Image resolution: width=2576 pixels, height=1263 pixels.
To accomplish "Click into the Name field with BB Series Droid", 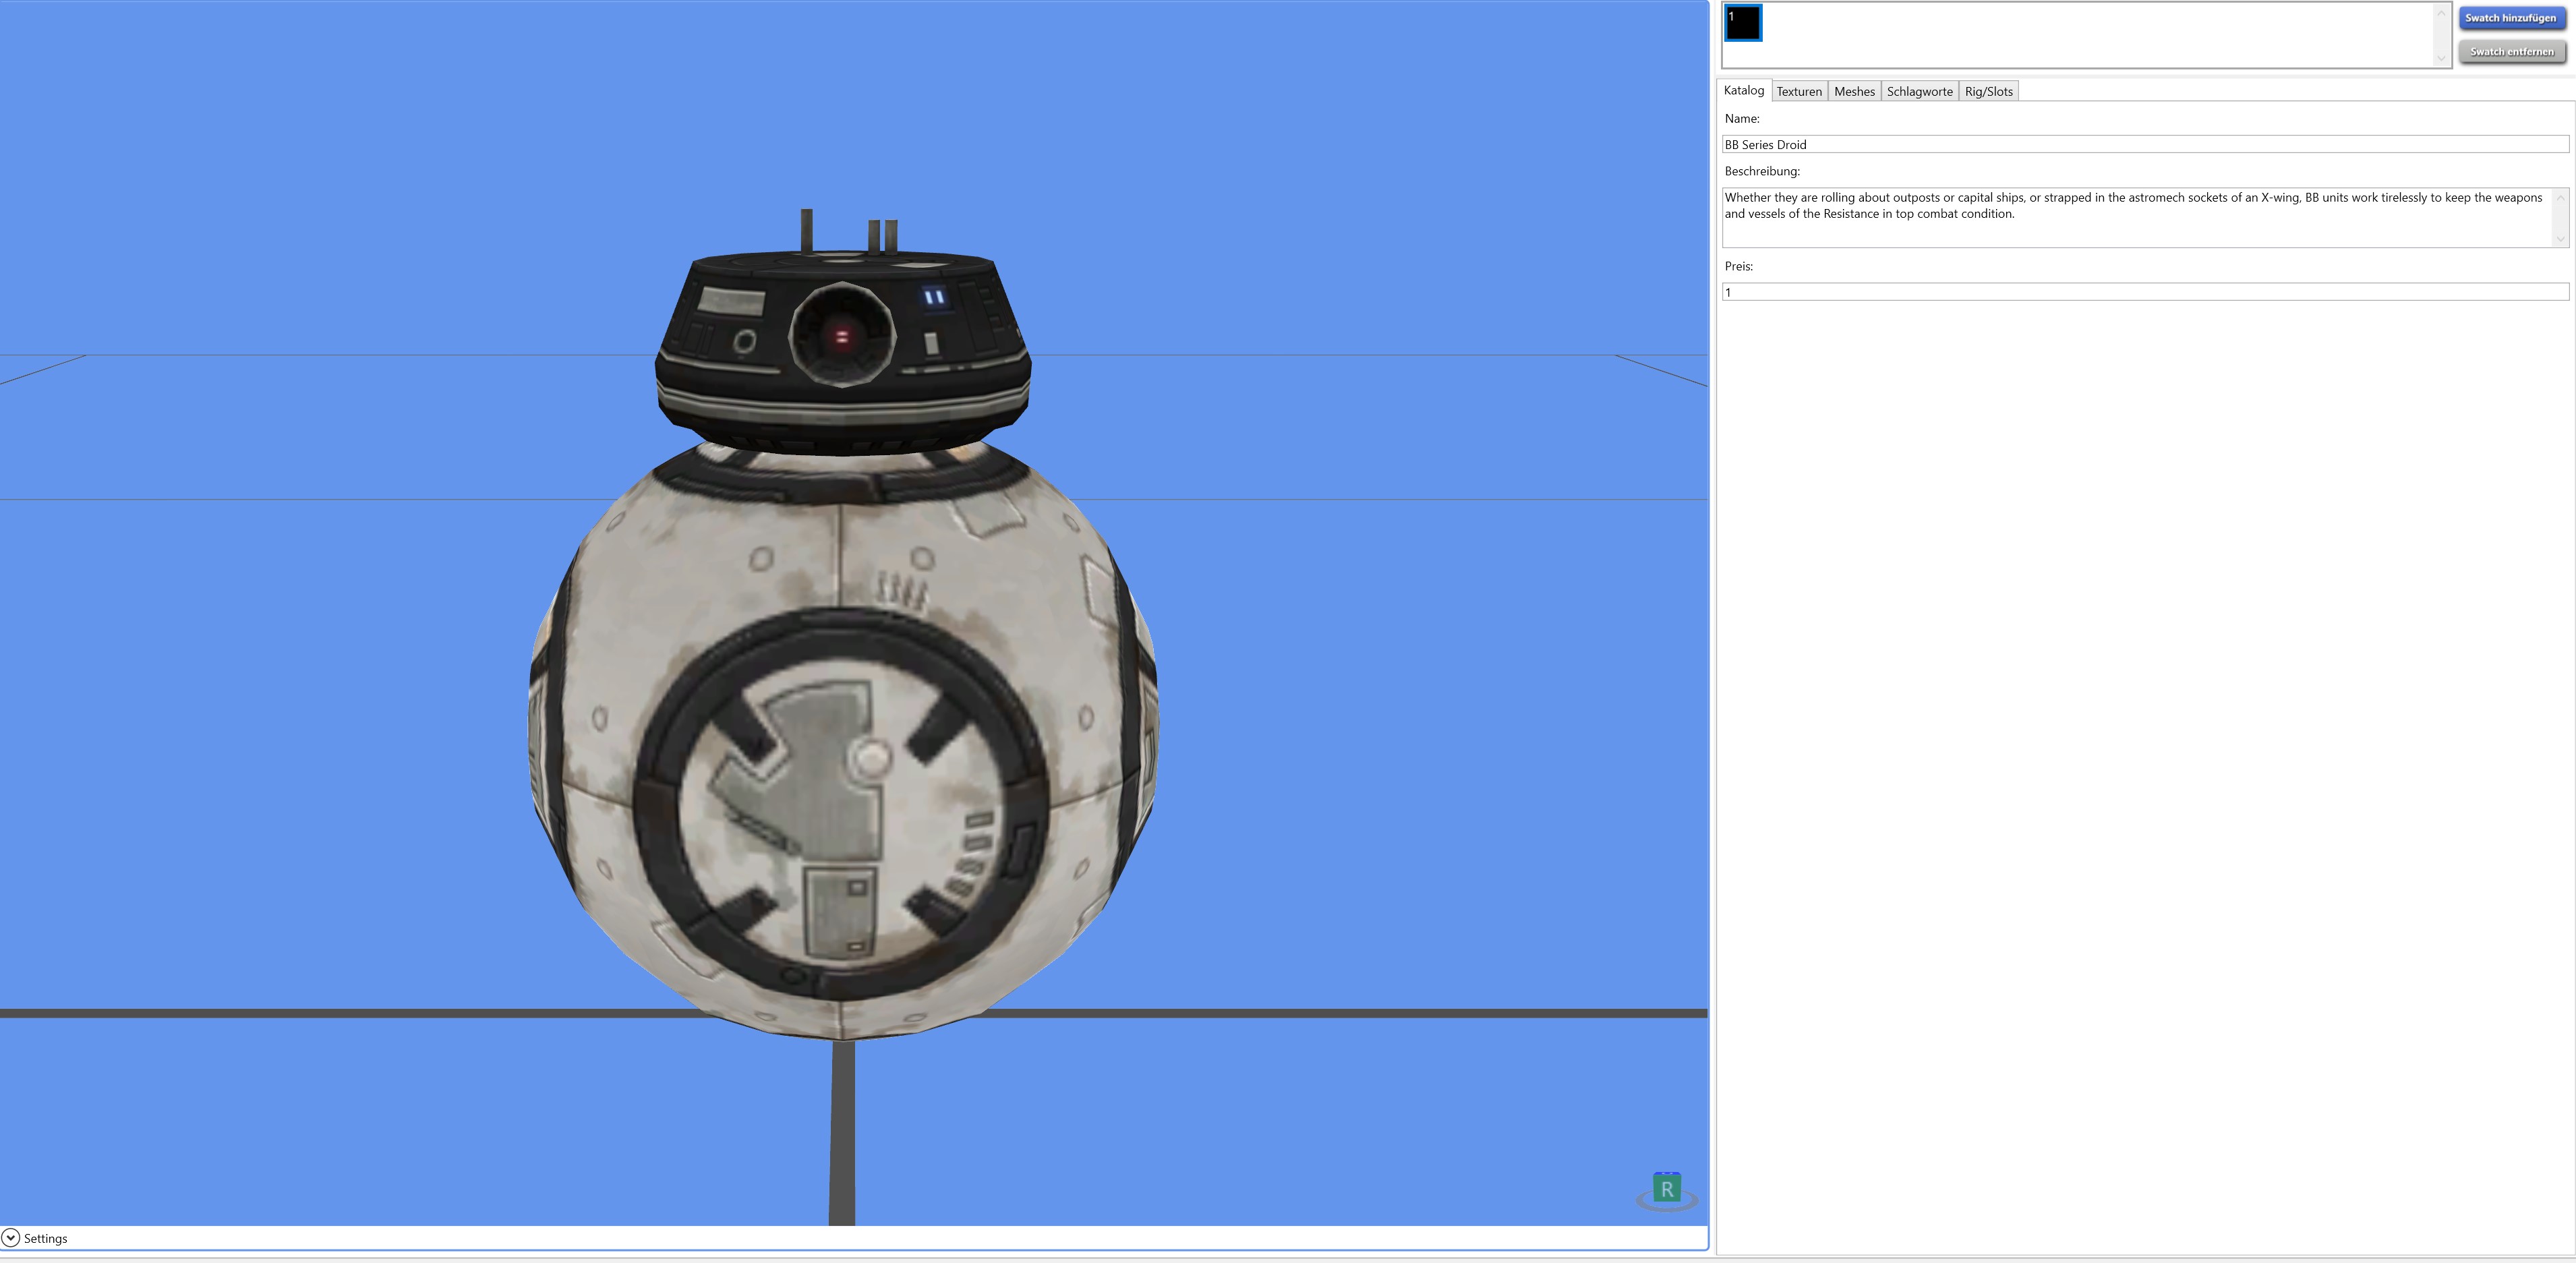I will click(x=2145, y=145).
